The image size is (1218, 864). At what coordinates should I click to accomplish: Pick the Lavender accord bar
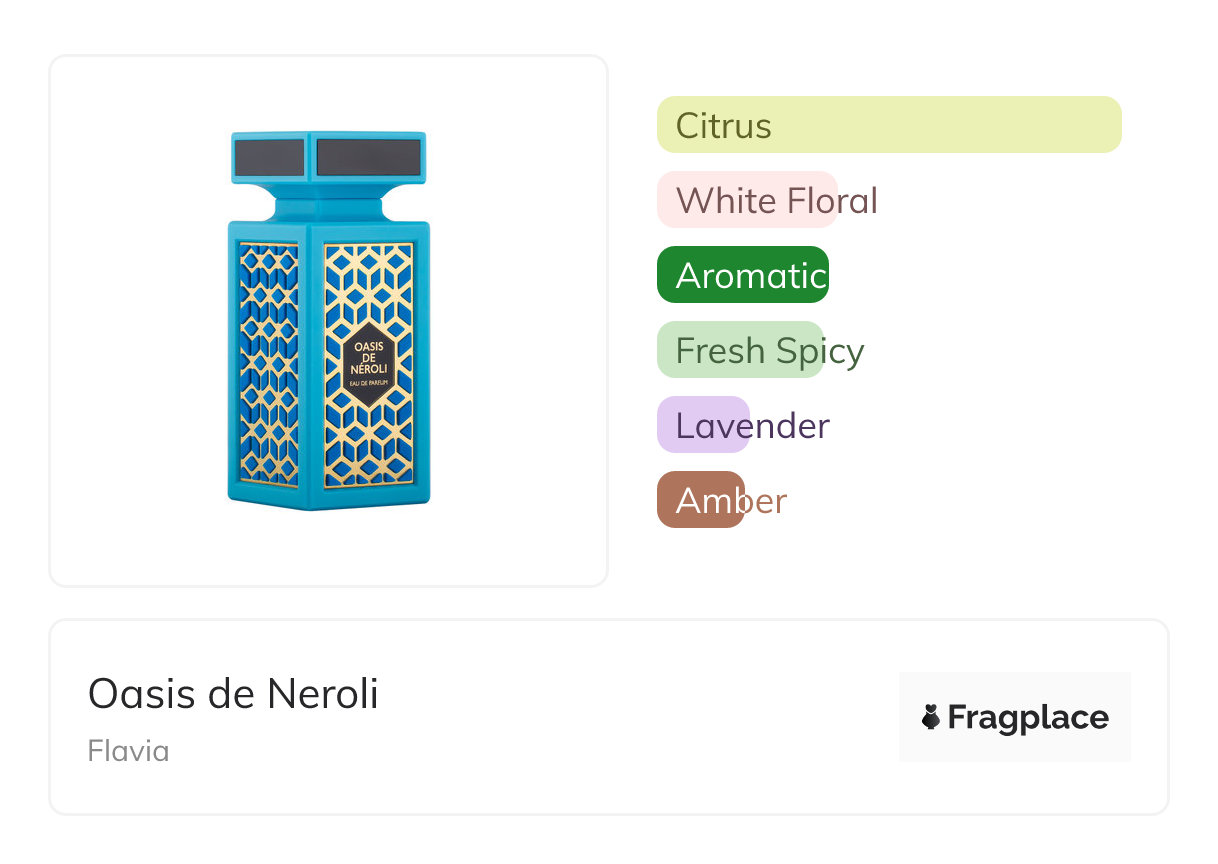pyautogui.click(x=703, y=425)
